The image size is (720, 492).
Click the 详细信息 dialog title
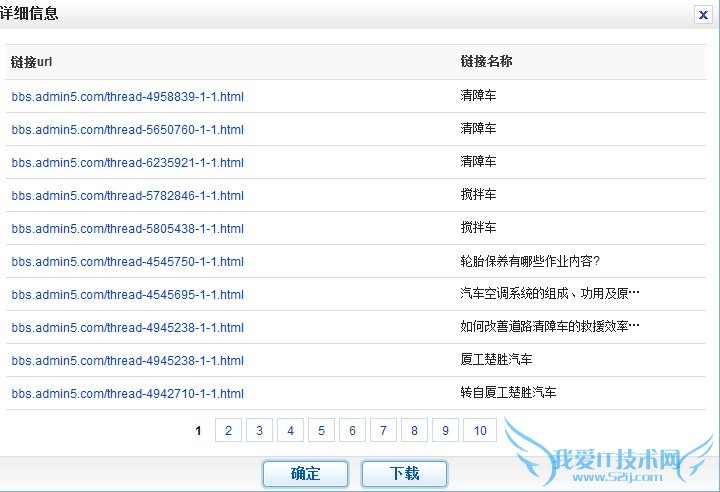[x=29, y=13]
